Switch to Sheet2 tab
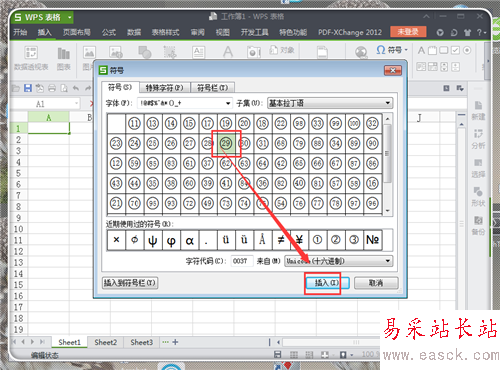This screenshot has height=370, width=500. (x=105, y=342)
